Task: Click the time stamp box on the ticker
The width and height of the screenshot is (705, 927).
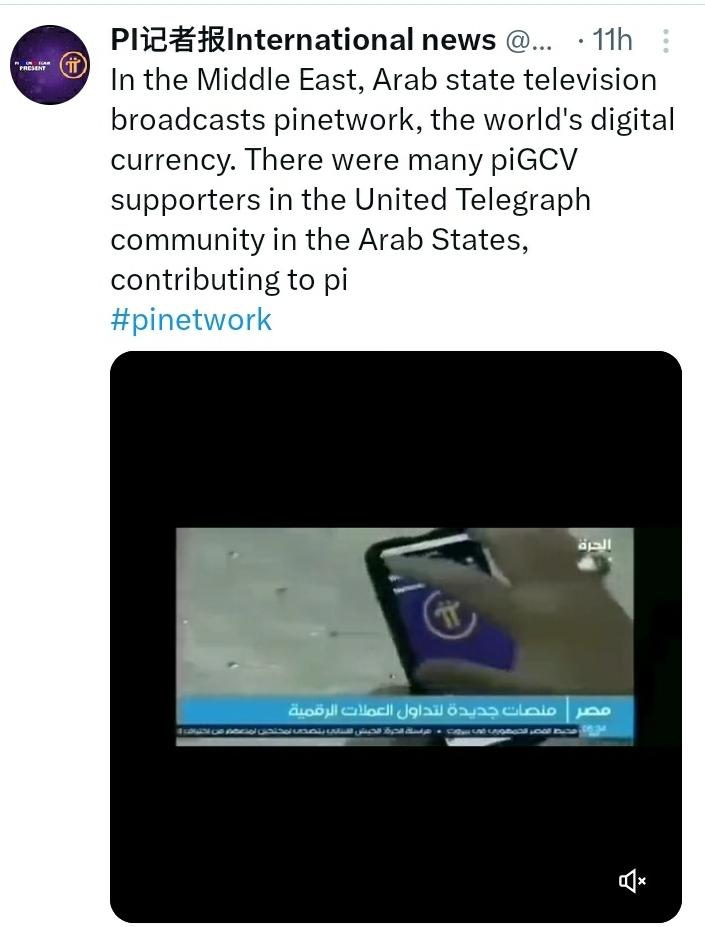Action: tap(593, 730)
